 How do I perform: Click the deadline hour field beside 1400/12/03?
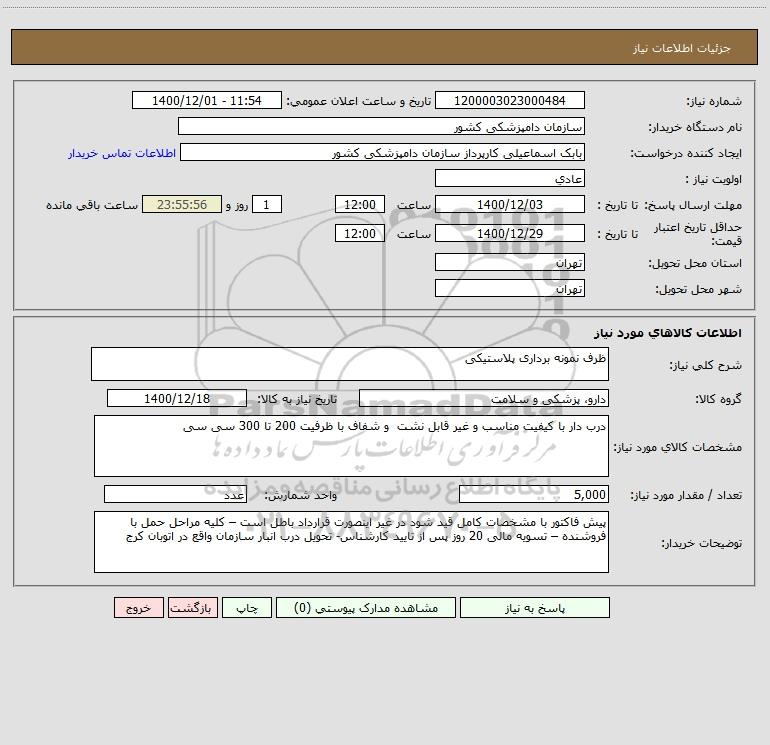(x=359, y=204)
